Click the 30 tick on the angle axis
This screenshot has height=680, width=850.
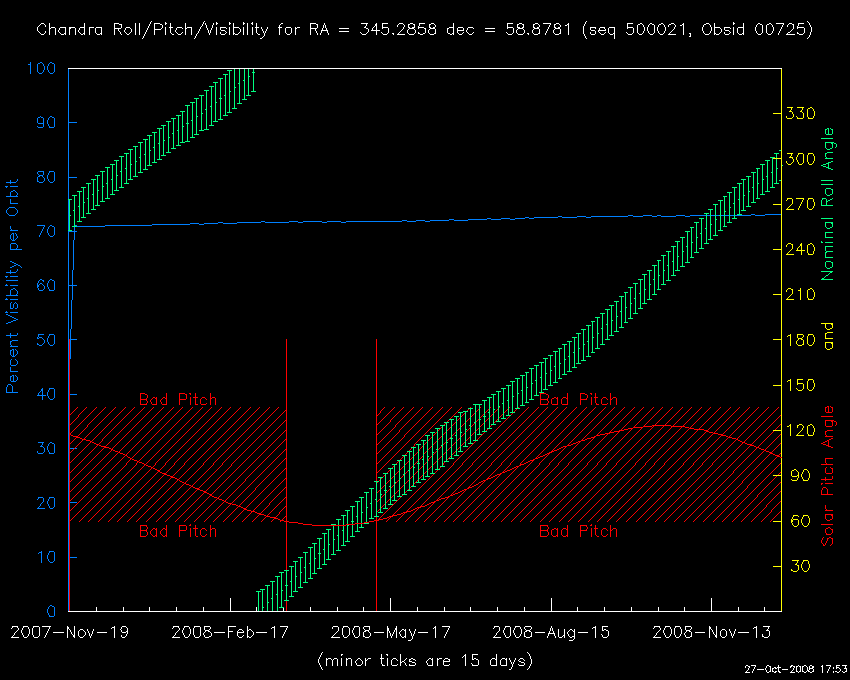(798, 566)
